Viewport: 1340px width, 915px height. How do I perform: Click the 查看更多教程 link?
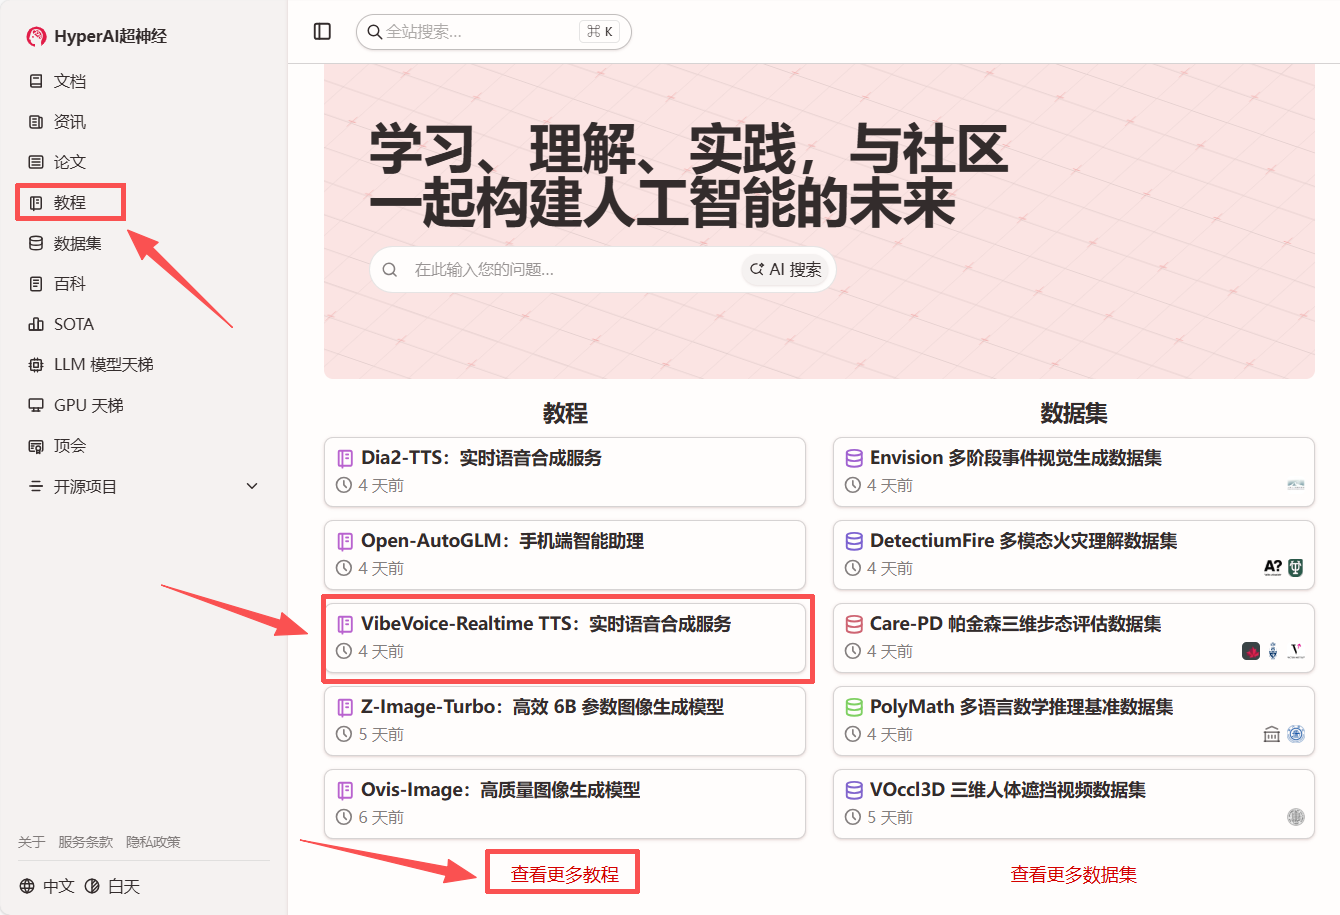pos(562,871)
